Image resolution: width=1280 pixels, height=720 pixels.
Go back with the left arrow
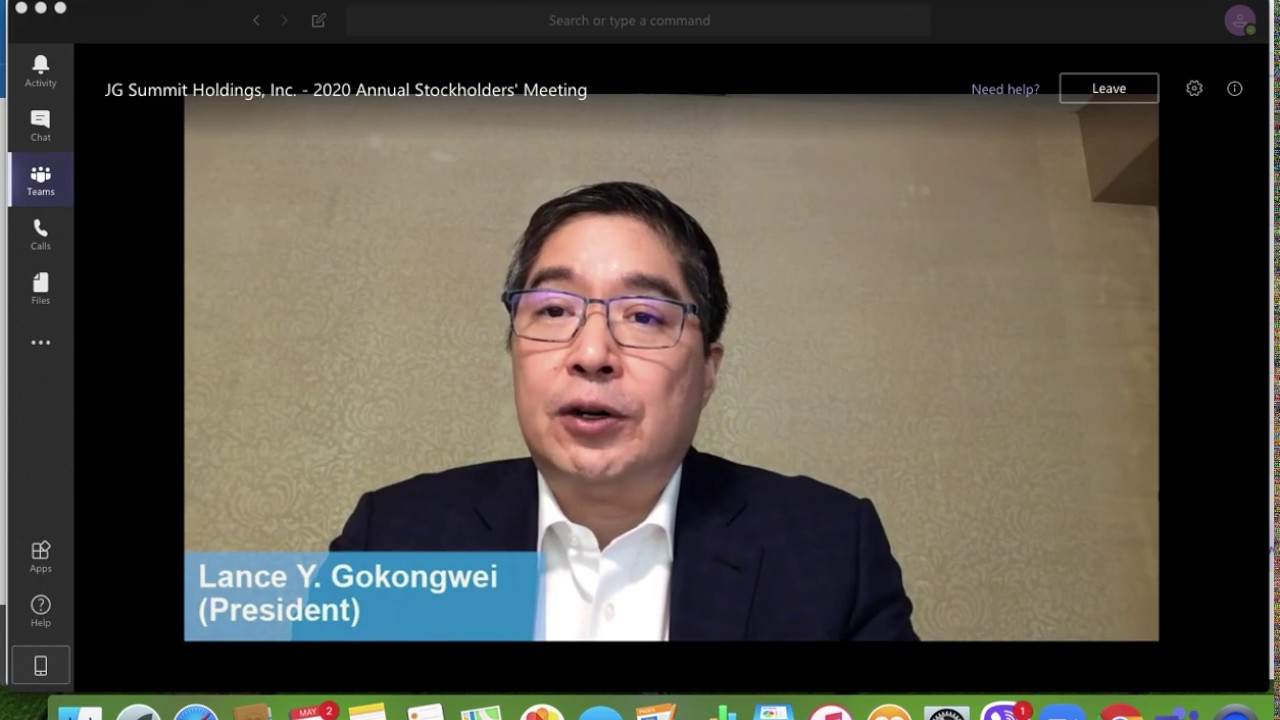pyautogui.click(x=256, y=20)
